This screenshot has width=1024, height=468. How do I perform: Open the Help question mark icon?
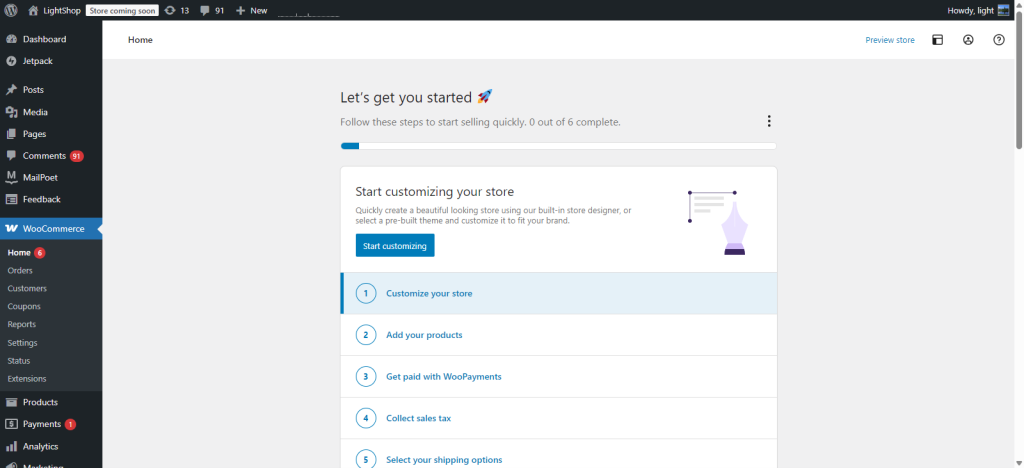click(x=999, y=40)
